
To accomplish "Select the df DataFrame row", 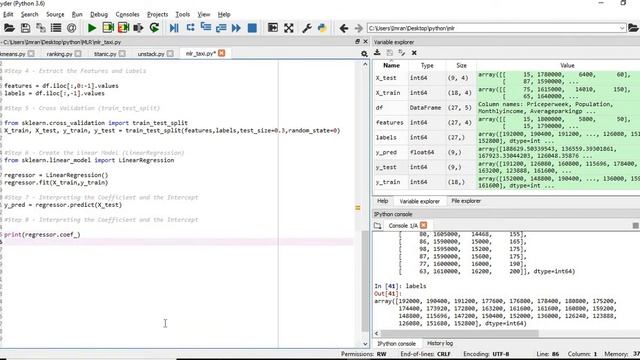I will [x=507, y=108].
